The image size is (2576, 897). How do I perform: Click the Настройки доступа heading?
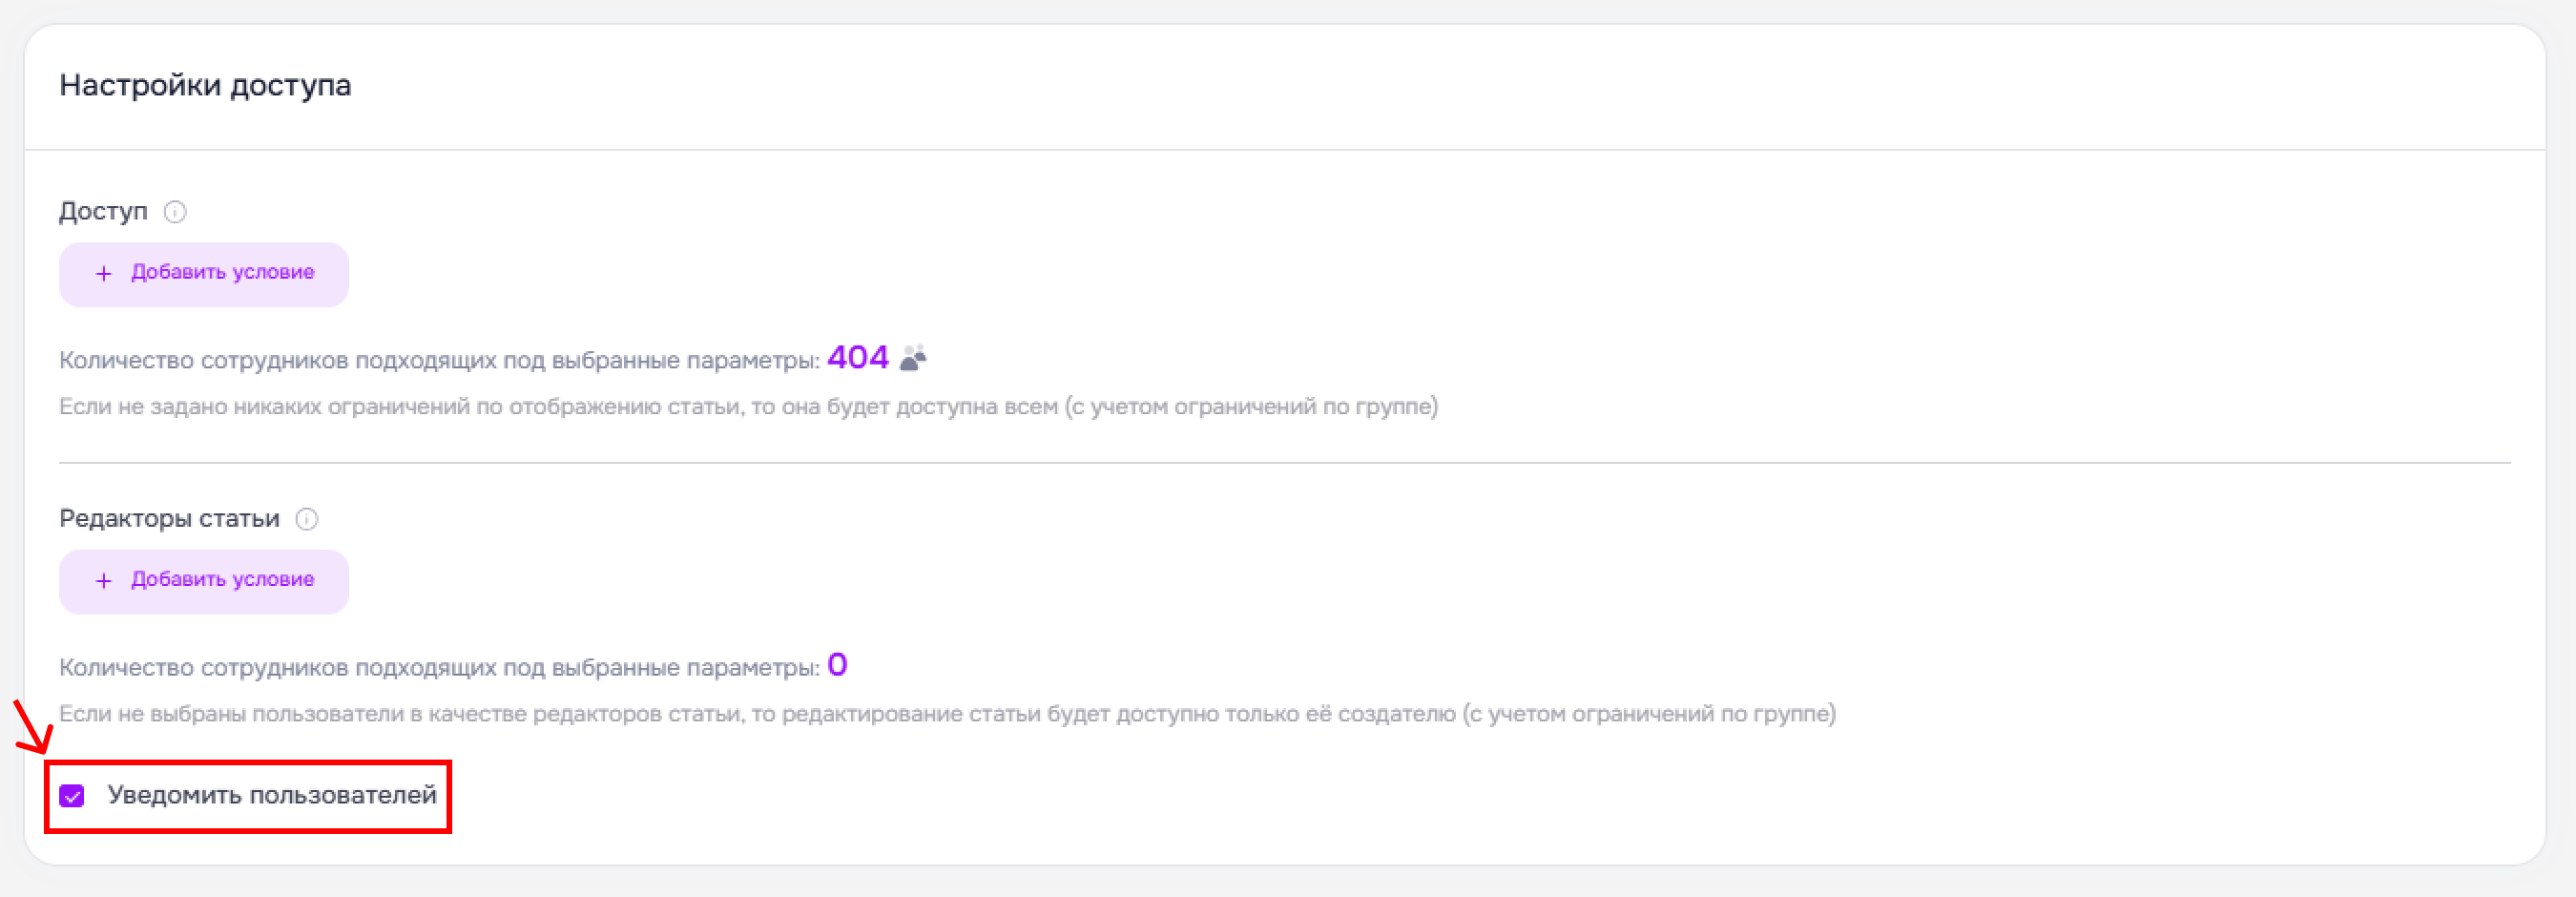205,86
